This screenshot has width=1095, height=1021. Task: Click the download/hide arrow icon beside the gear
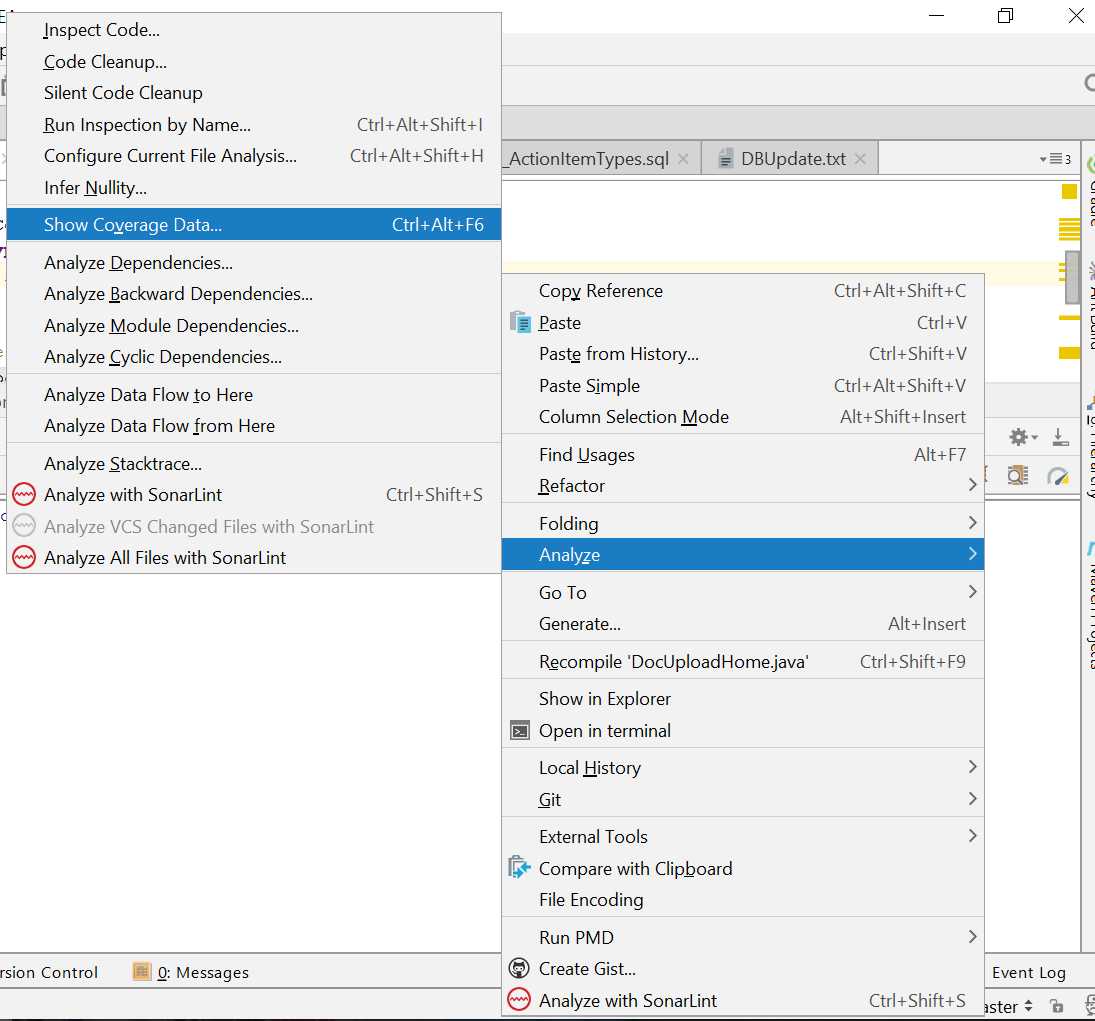pos(1060,437)
